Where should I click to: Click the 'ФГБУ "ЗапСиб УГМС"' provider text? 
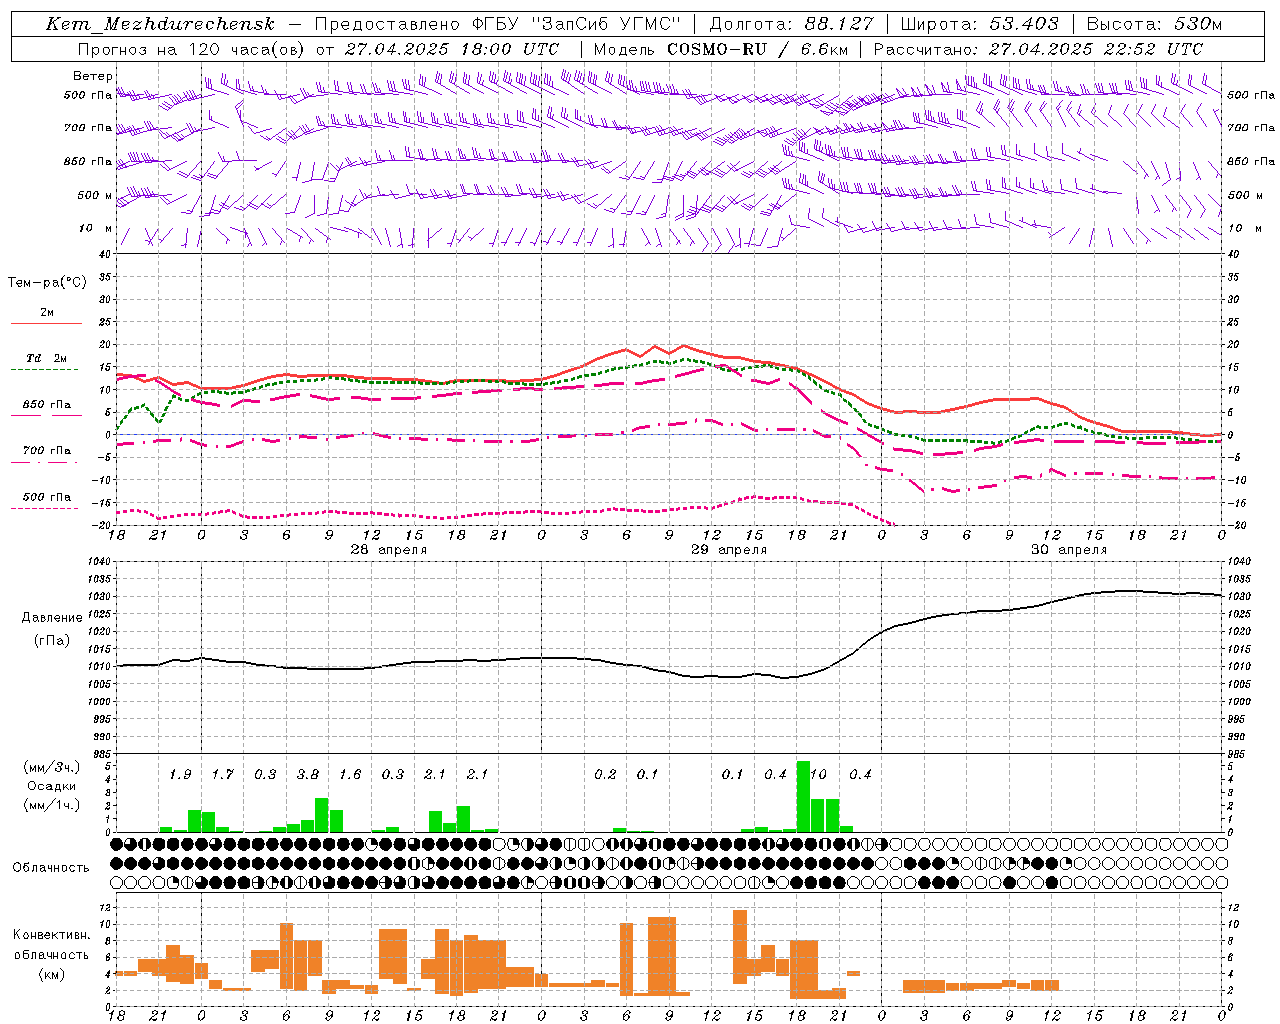pos(576,24)
